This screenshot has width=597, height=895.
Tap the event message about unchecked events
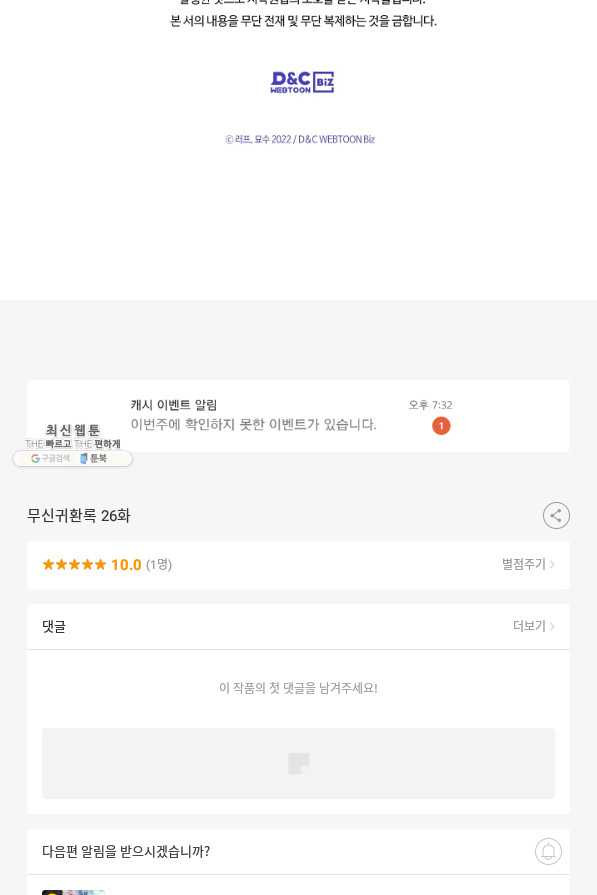pos(253,425)
